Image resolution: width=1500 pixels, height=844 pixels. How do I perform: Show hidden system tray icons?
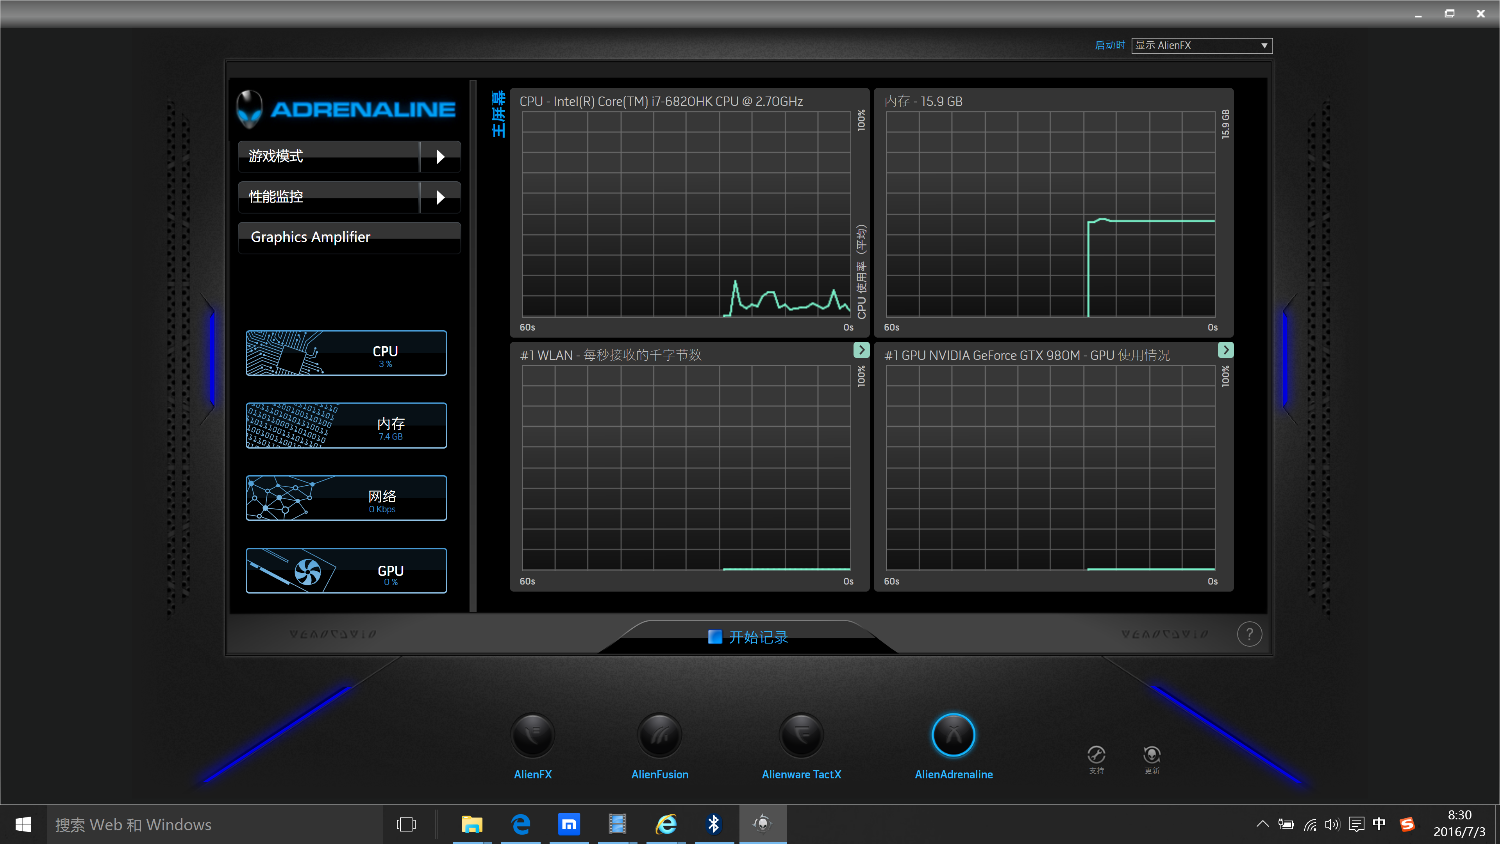click(x=1263, y=824)
